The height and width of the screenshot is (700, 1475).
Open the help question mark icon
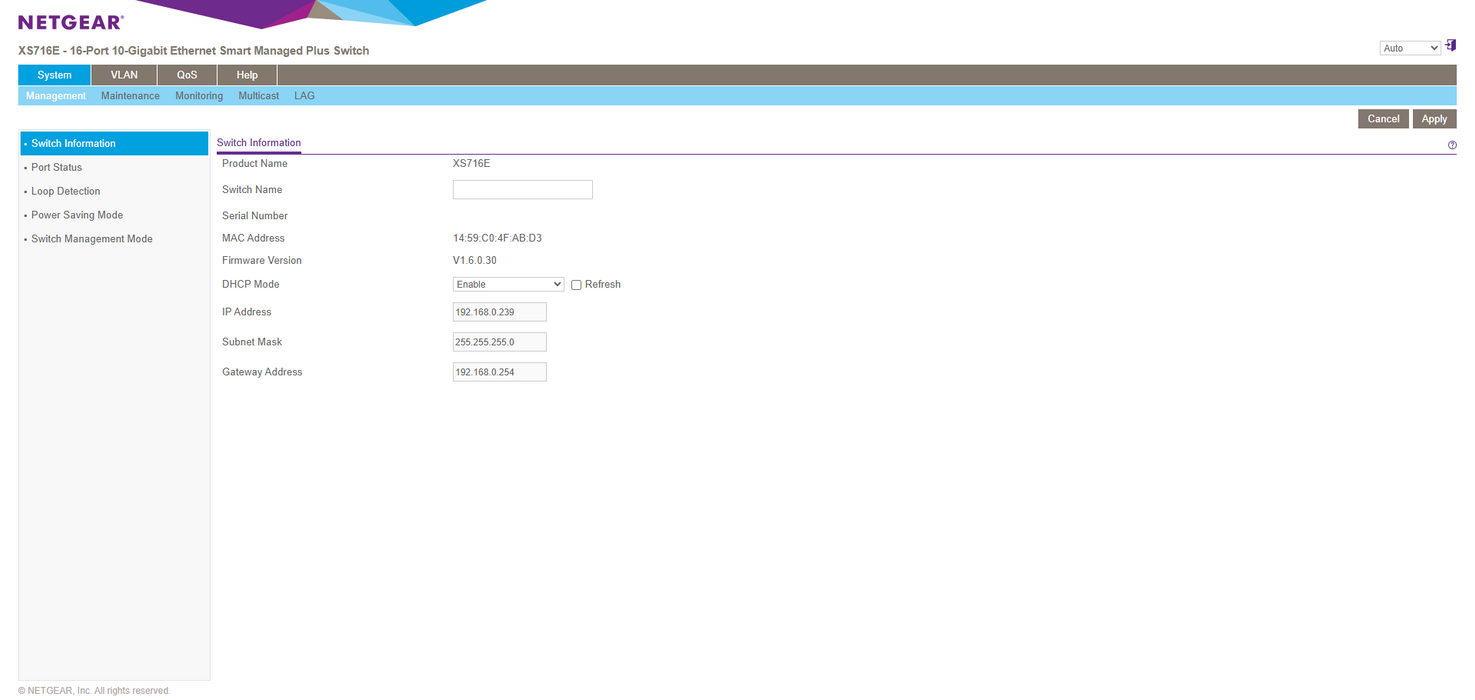click(1452, 145)
